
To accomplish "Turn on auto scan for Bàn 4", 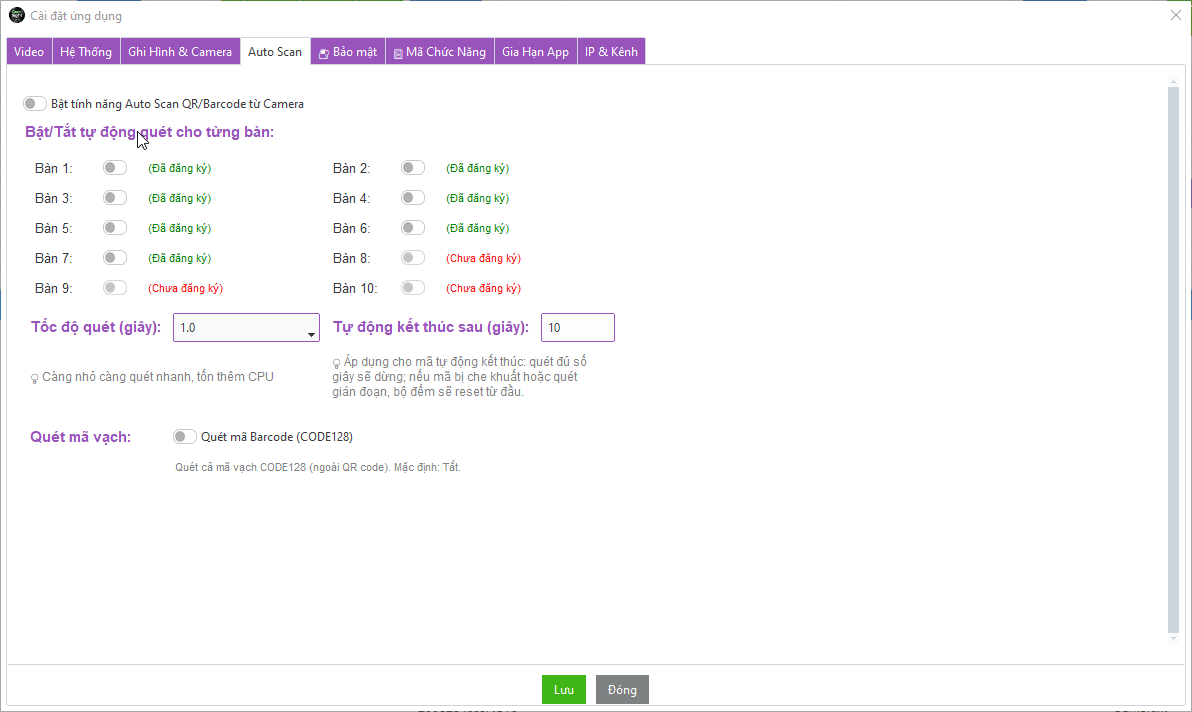I will [x=413, y=198].
